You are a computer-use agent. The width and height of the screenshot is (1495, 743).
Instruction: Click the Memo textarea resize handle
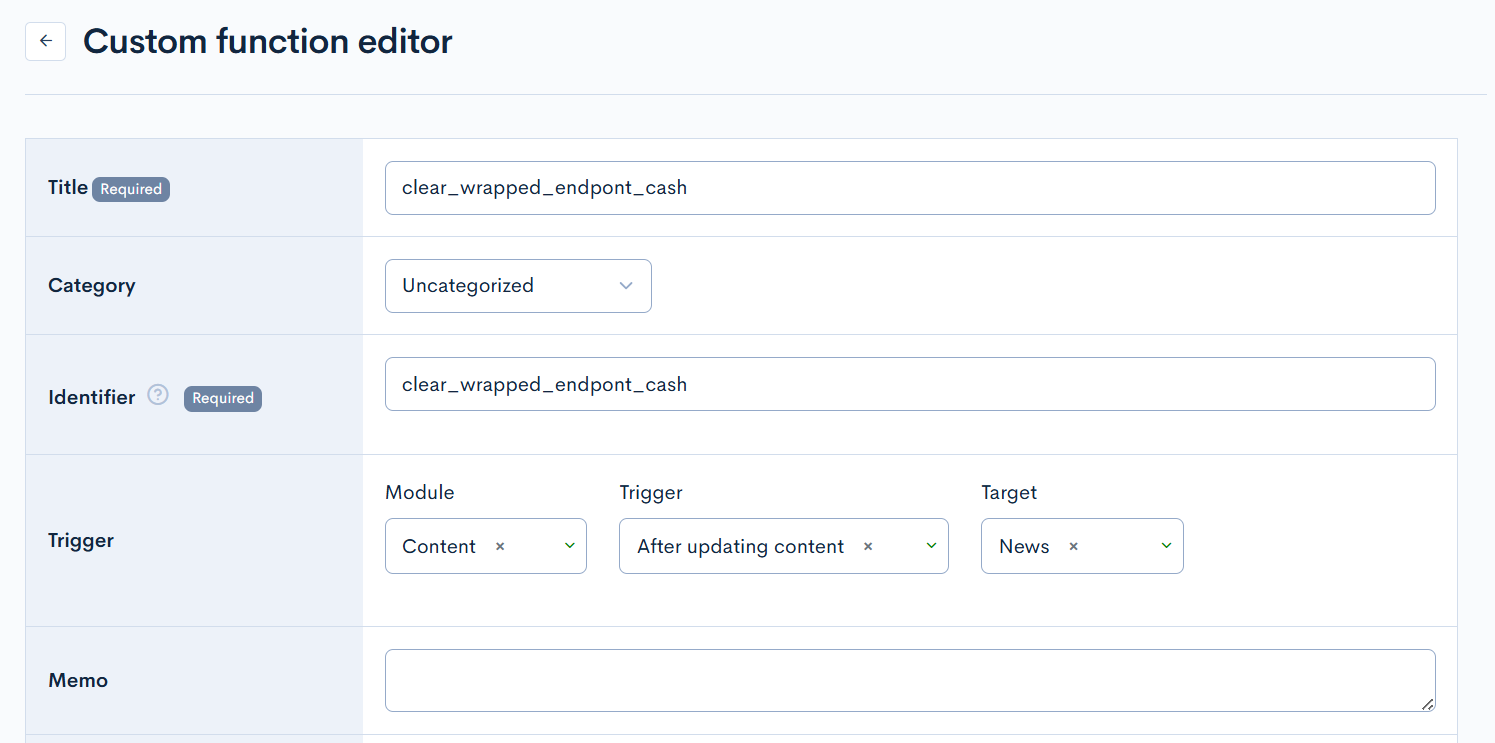pos(1428,704)
